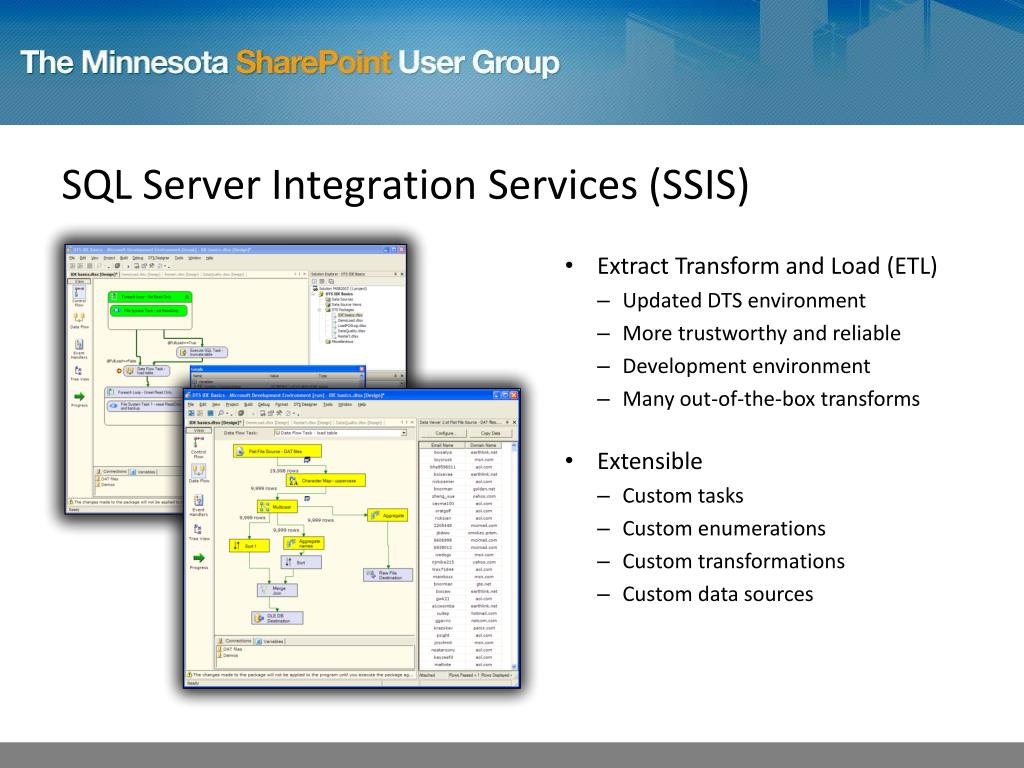
Task: Select Character Map - uppercase node
Action: click(x=326, y=481)
